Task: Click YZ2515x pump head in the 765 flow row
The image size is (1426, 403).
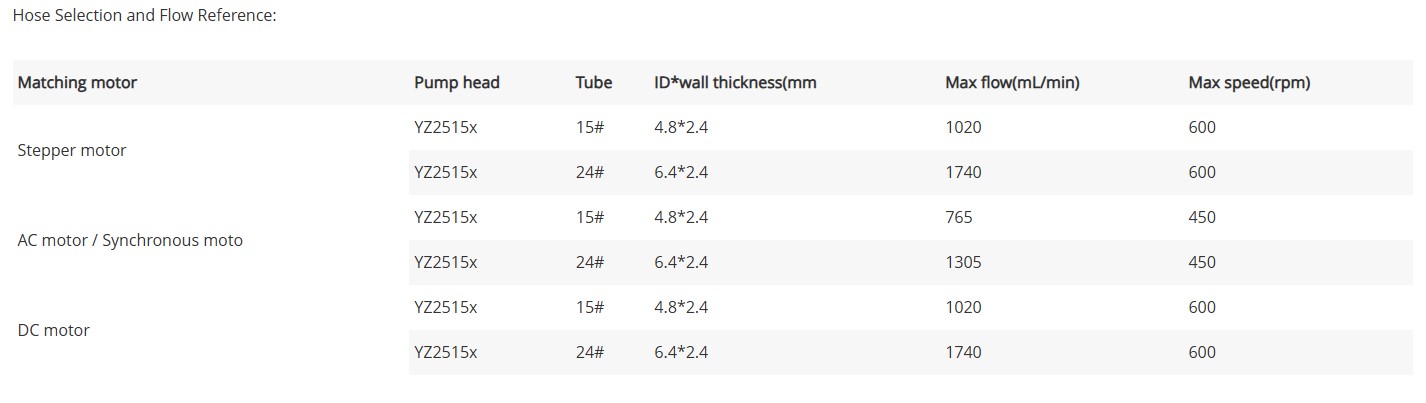Action: 446,217
